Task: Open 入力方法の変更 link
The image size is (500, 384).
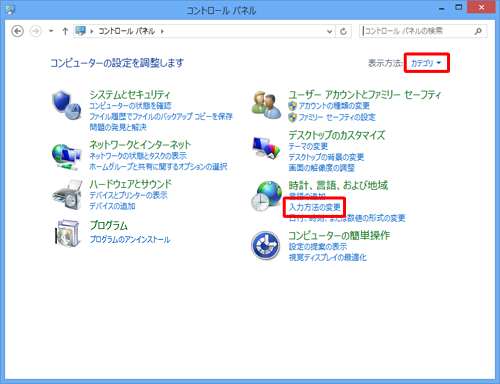Action: pos(315,207)
